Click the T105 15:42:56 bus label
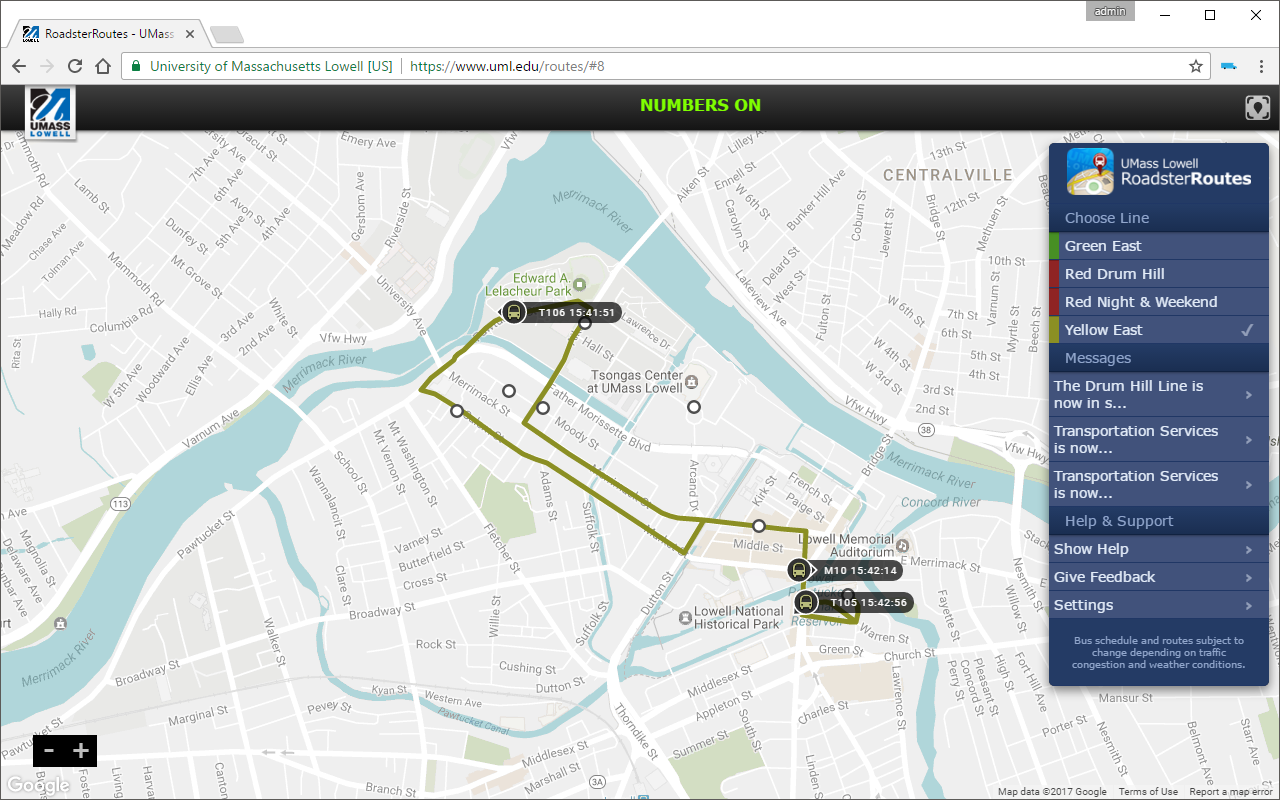Screen dimensions: 1280x800 [869, 602]
